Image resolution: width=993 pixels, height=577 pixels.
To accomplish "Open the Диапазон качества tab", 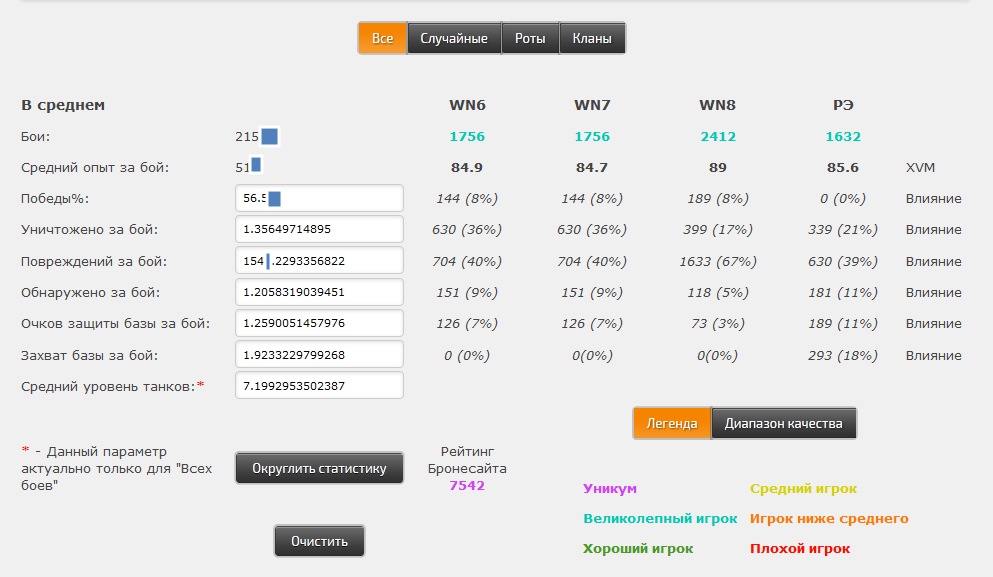I will coord(783,423).
